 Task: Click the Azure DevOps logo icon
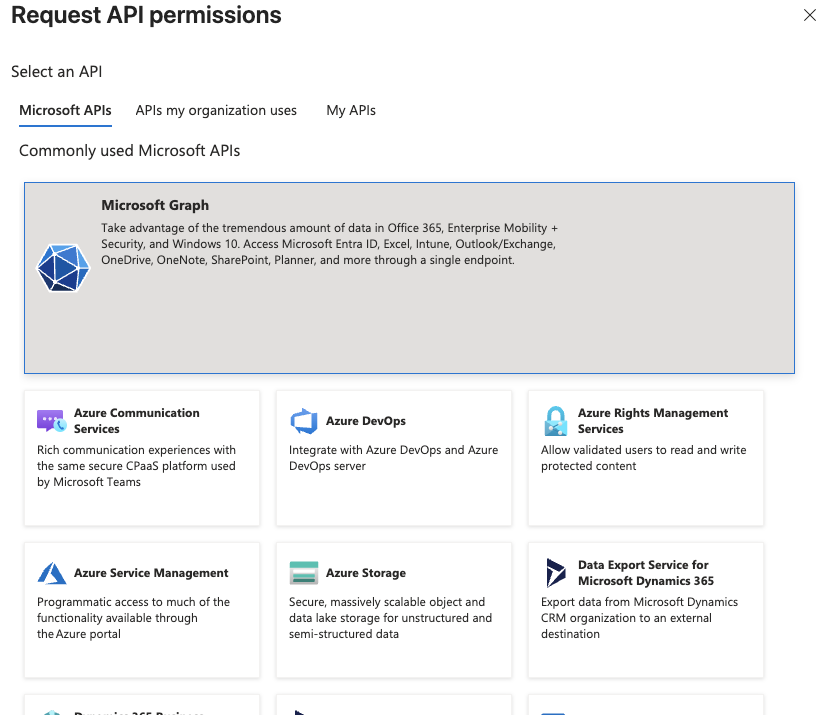click(x=303, y=421)
